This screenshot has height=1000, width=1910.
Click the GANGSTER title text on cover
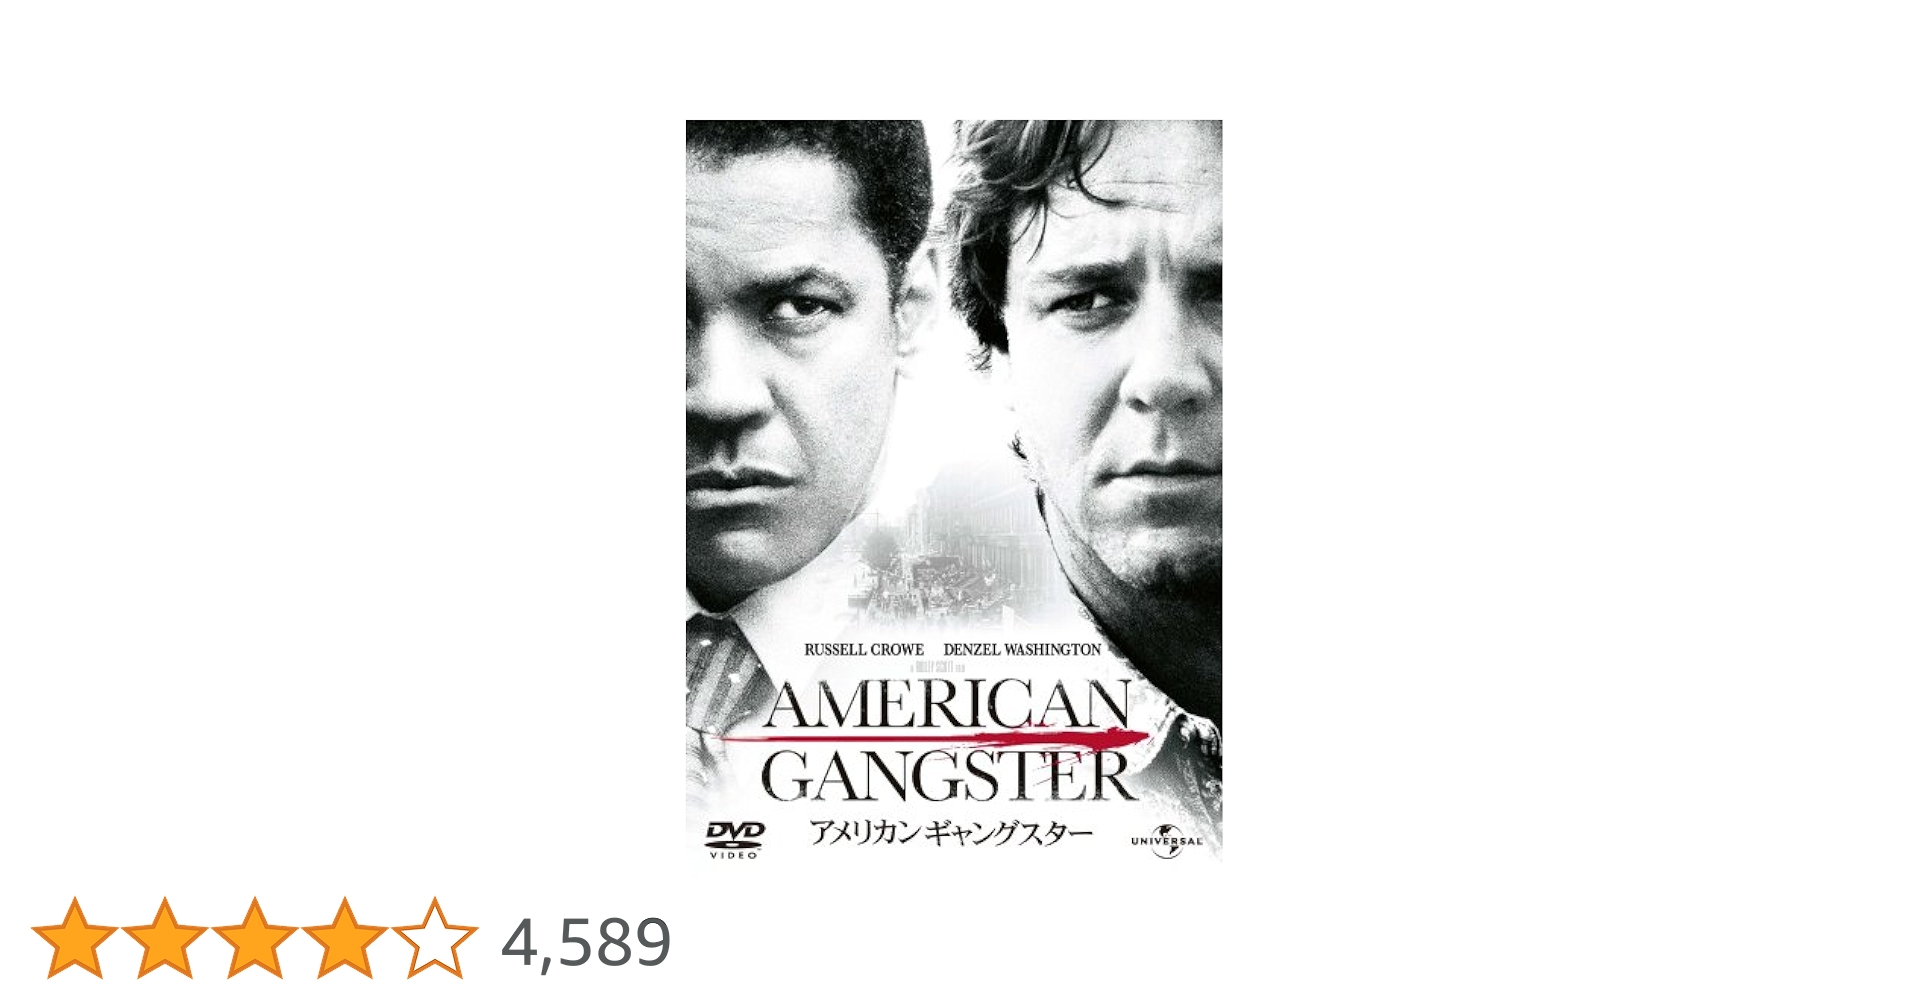click(948, 777)
